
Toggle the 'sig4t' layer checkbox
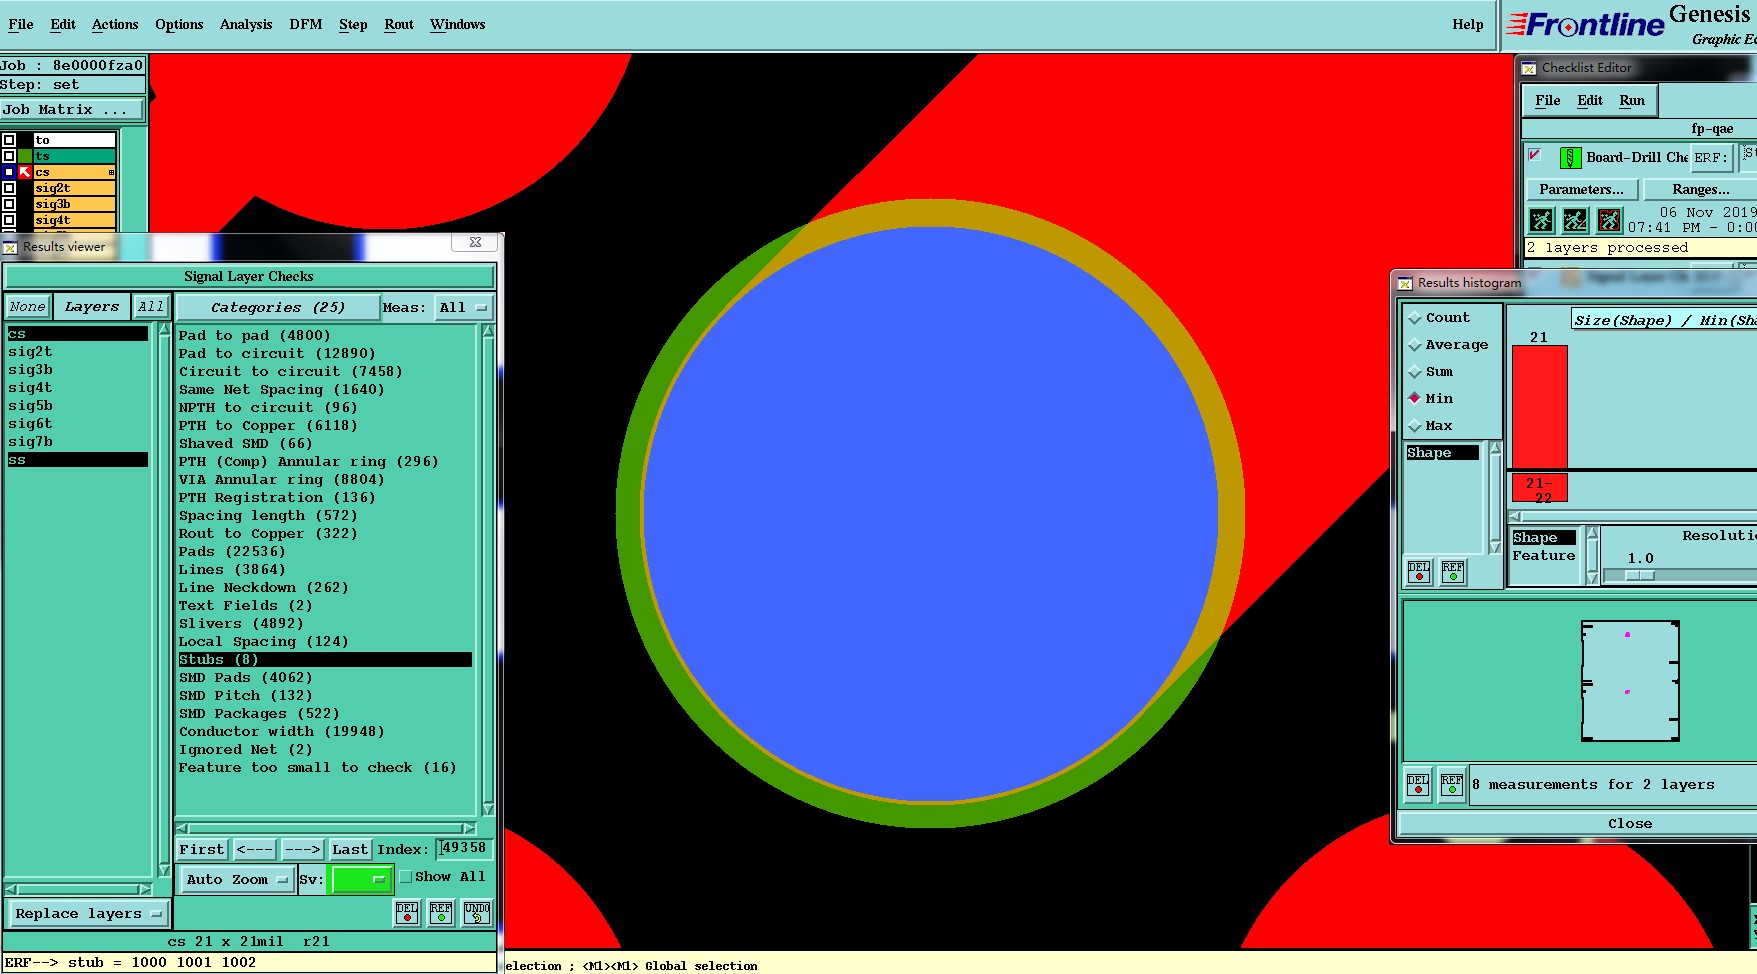(x=9, y=220)
